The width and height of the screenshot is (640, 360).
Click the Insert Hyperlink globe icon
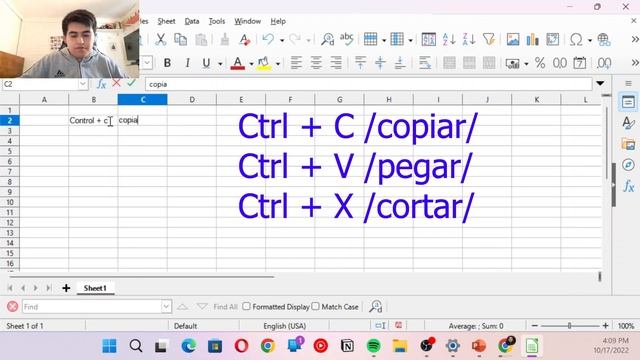(x=604, y=40)
